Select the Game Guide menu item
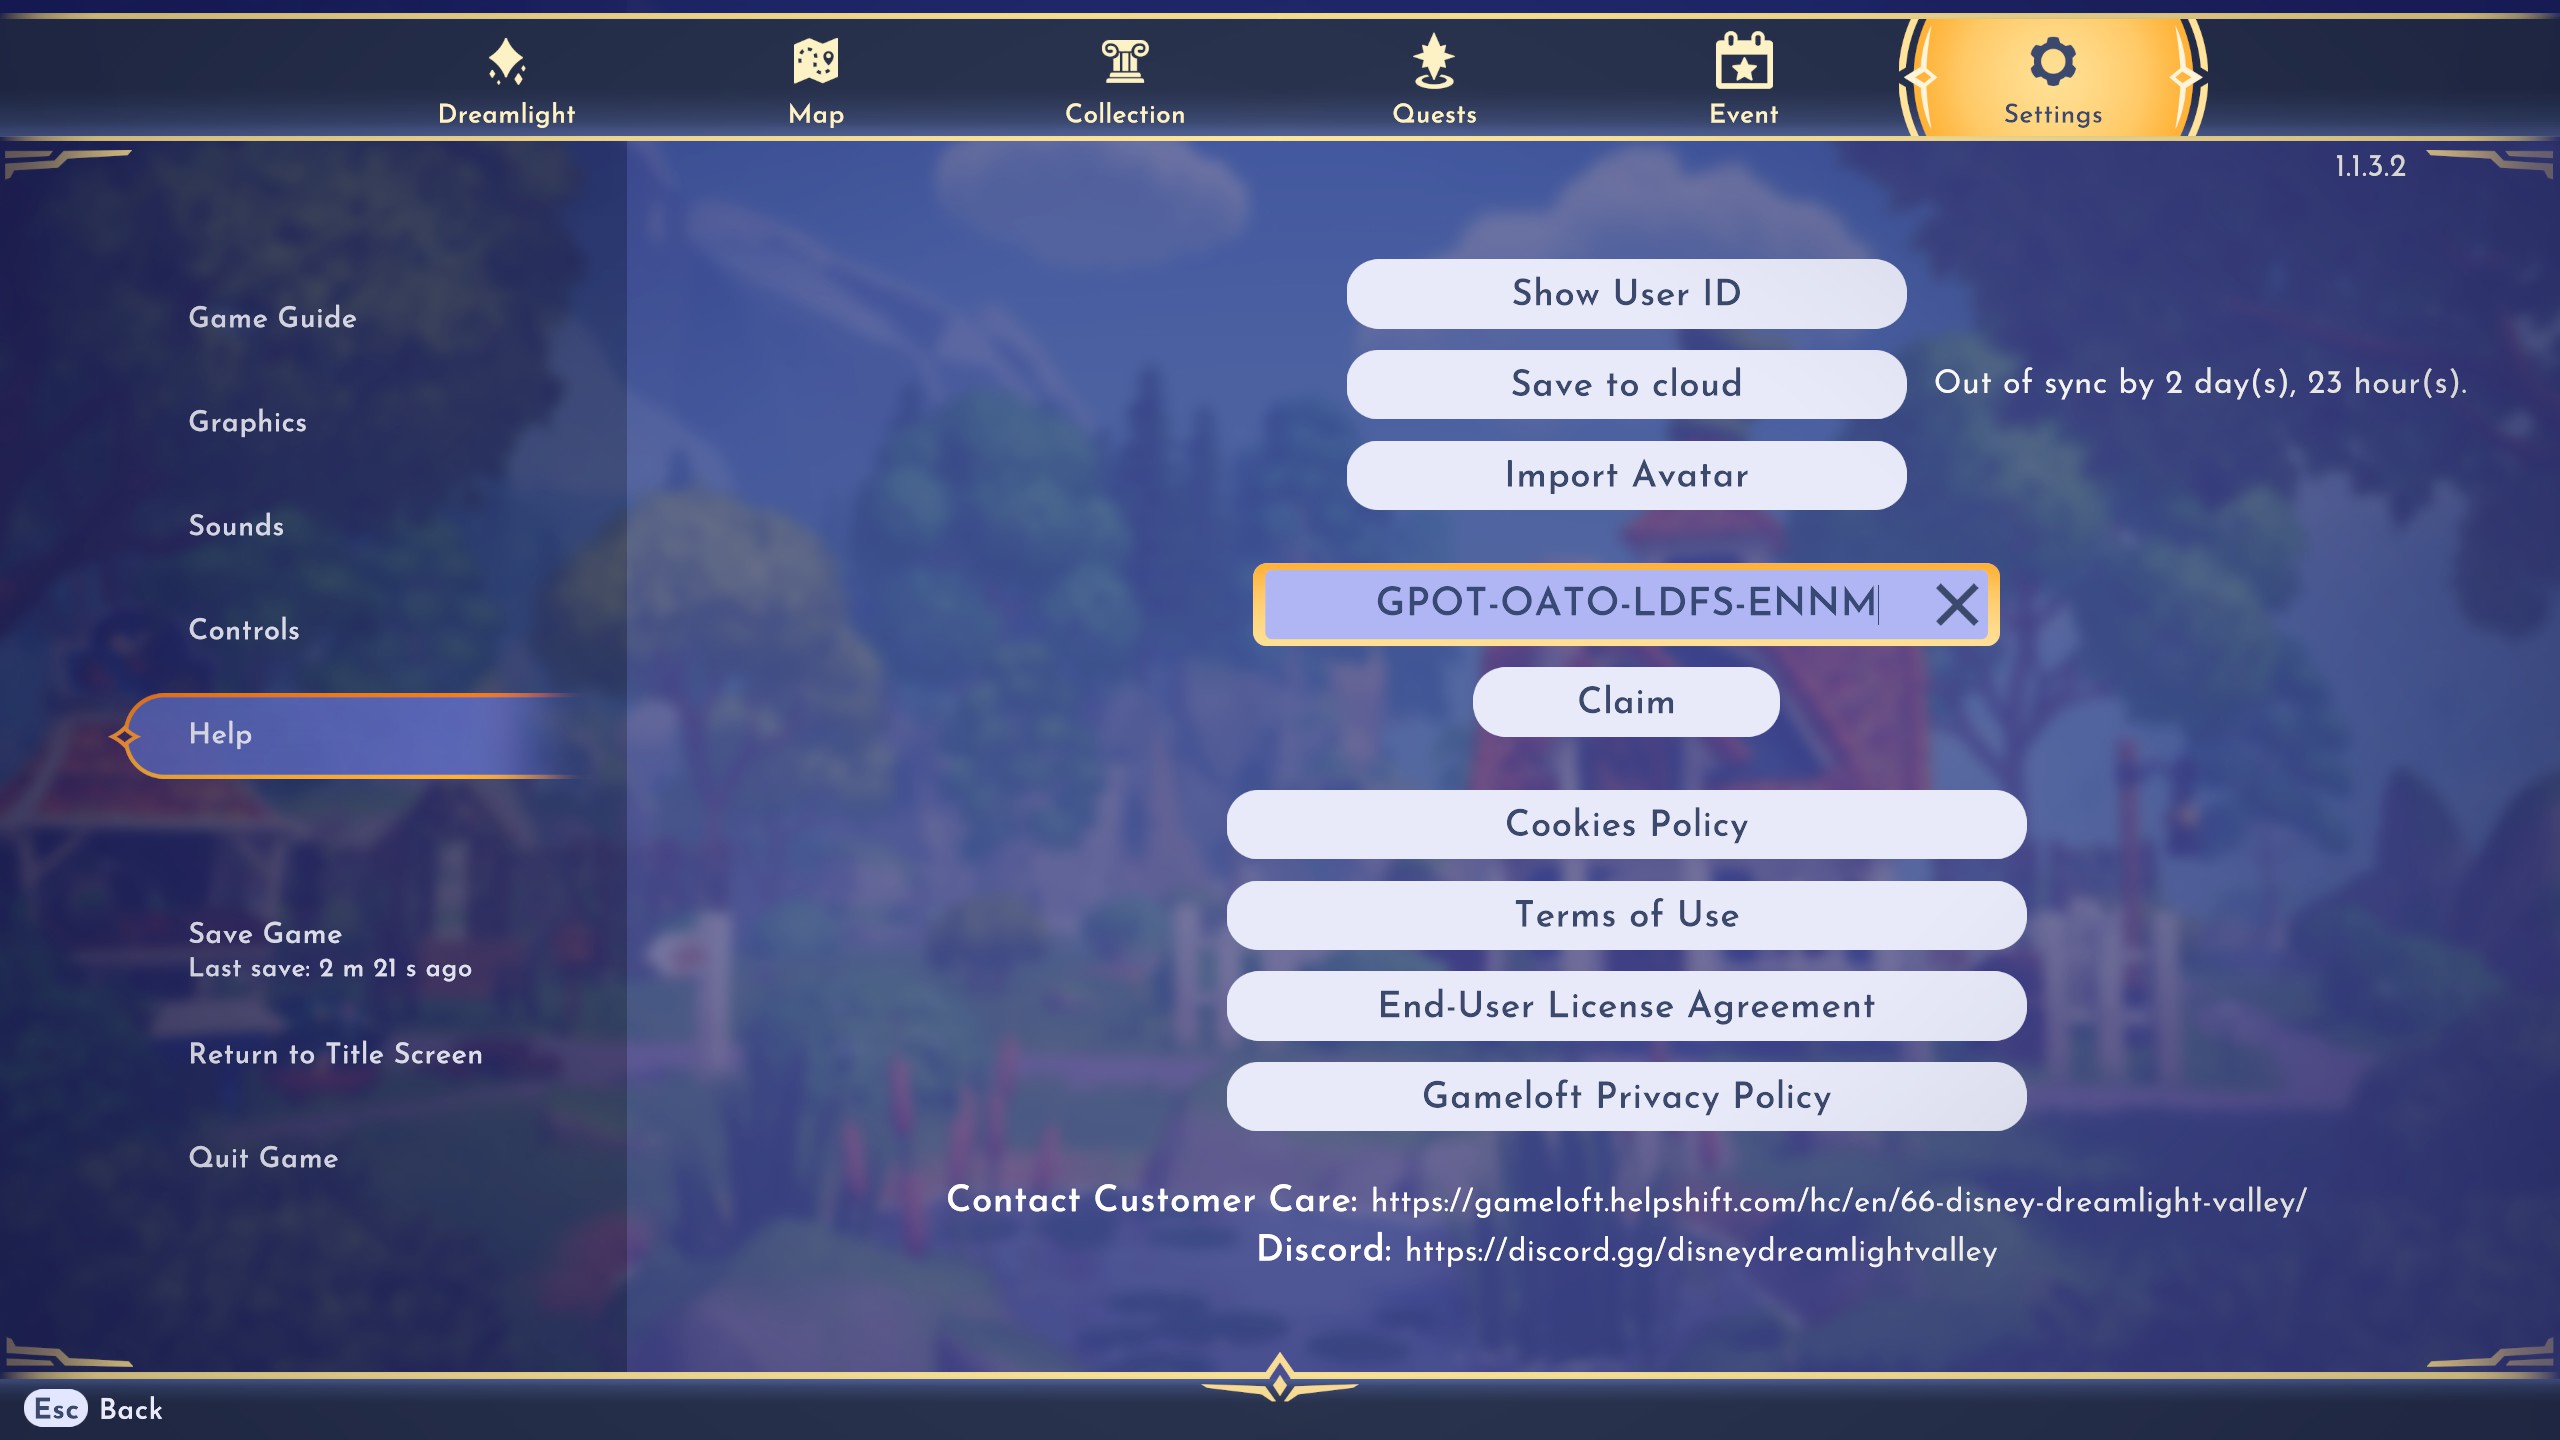This screenshot has width=2560, height=1440. (x=273, y=316)
